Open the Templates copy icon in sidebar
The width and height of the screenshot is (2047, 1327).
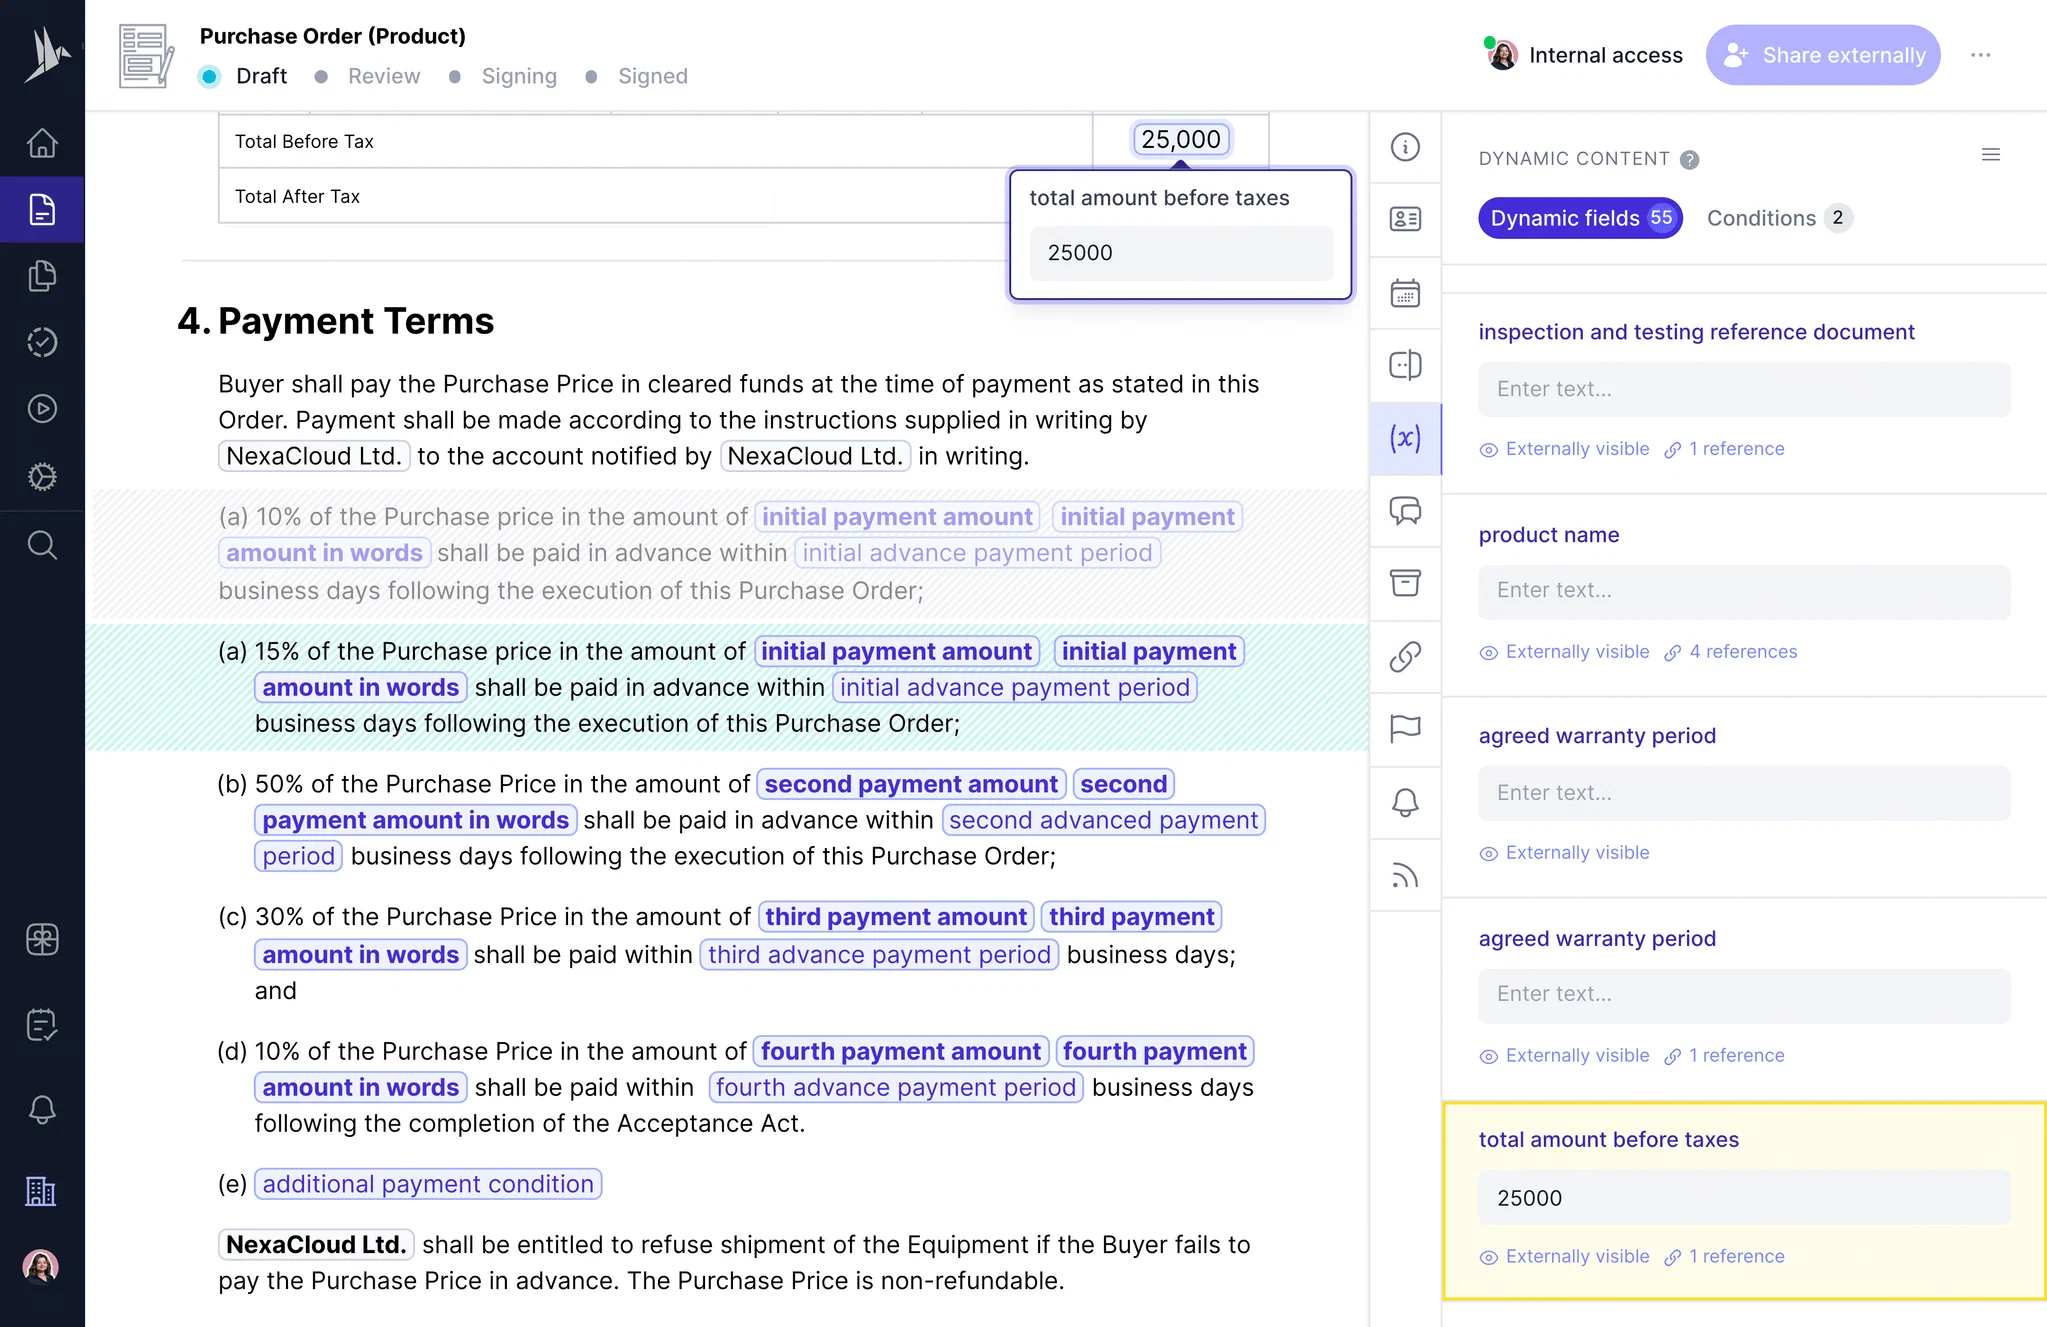42,276
